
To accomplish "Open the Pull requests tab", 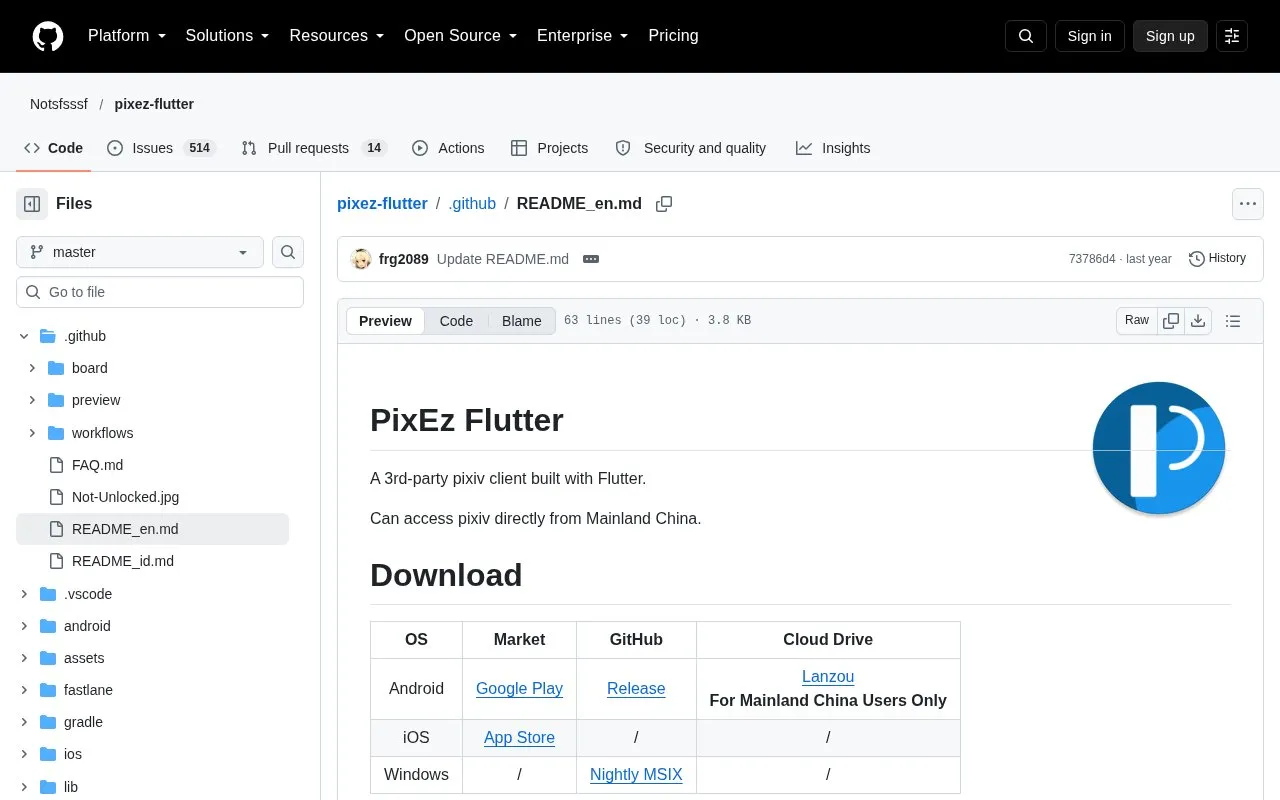I will point(314,148).
